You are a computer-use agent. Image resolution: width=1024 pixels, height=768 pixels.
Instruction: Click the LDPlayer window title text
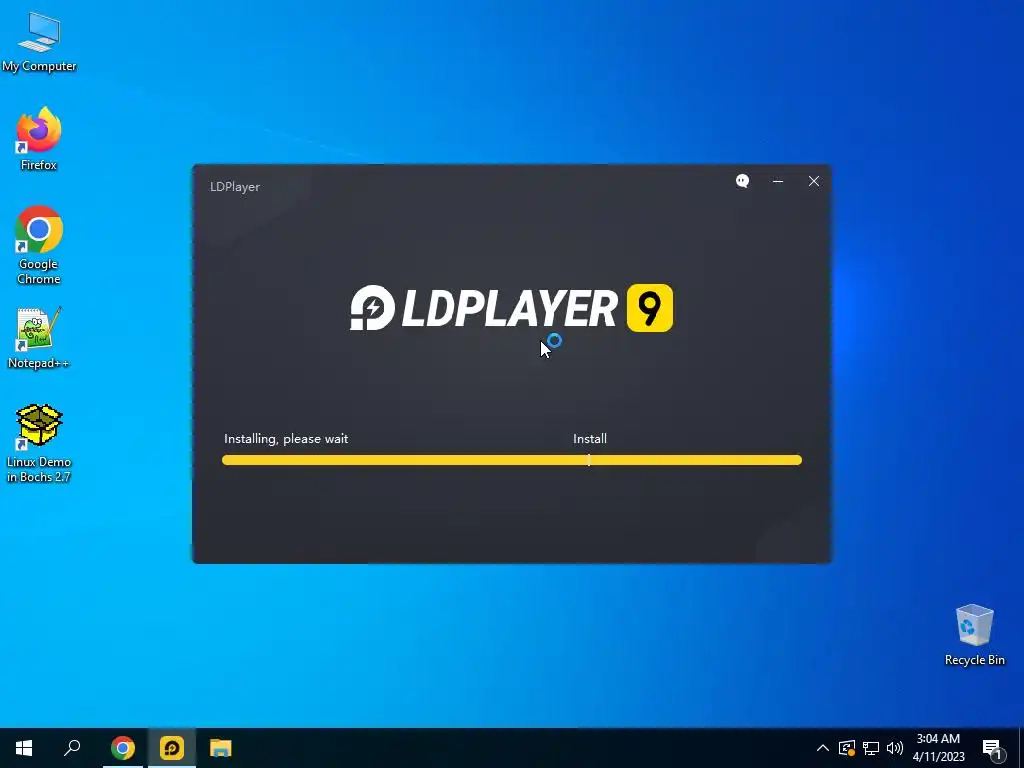pyautogui.click(x=235, y=187)
